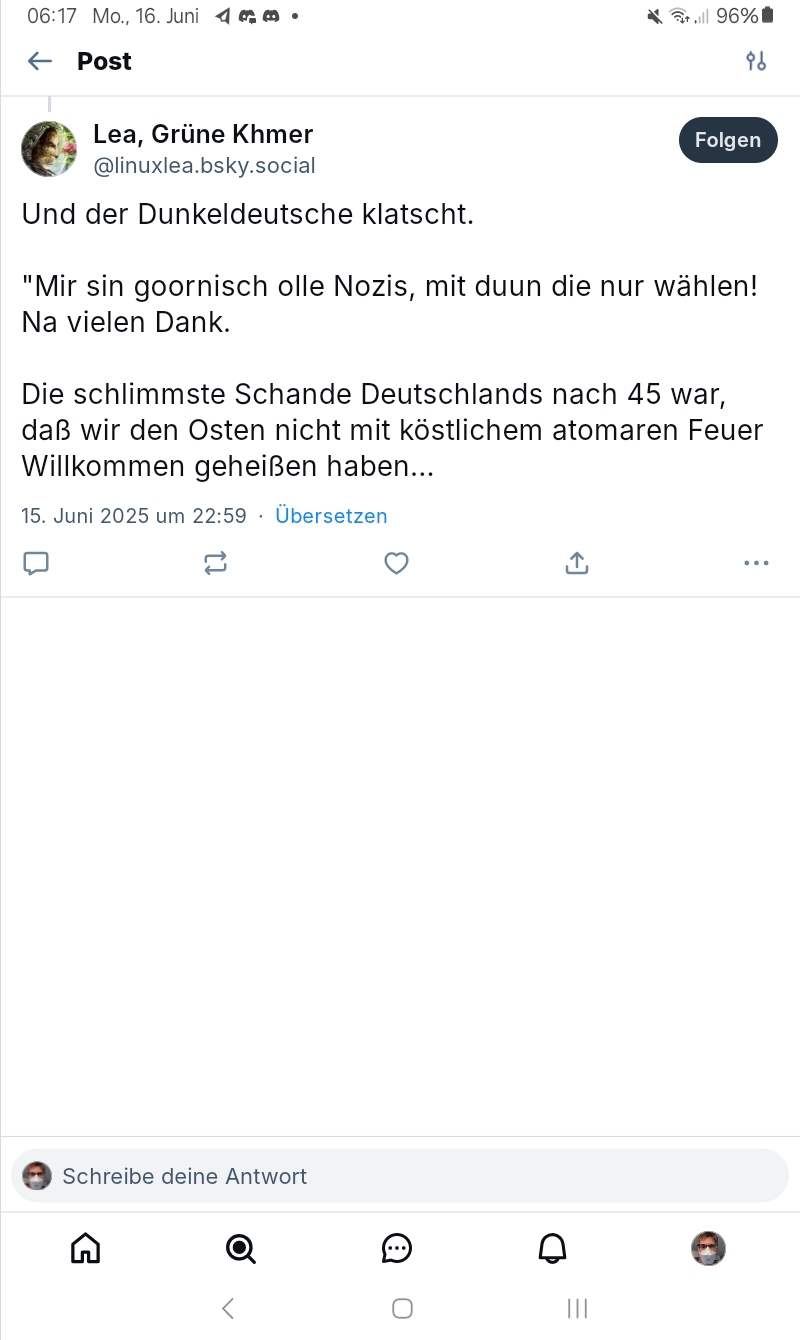The image size is (800, 1340).
Task: Open own profile avatar in bottom bar
Action: 708,1248
